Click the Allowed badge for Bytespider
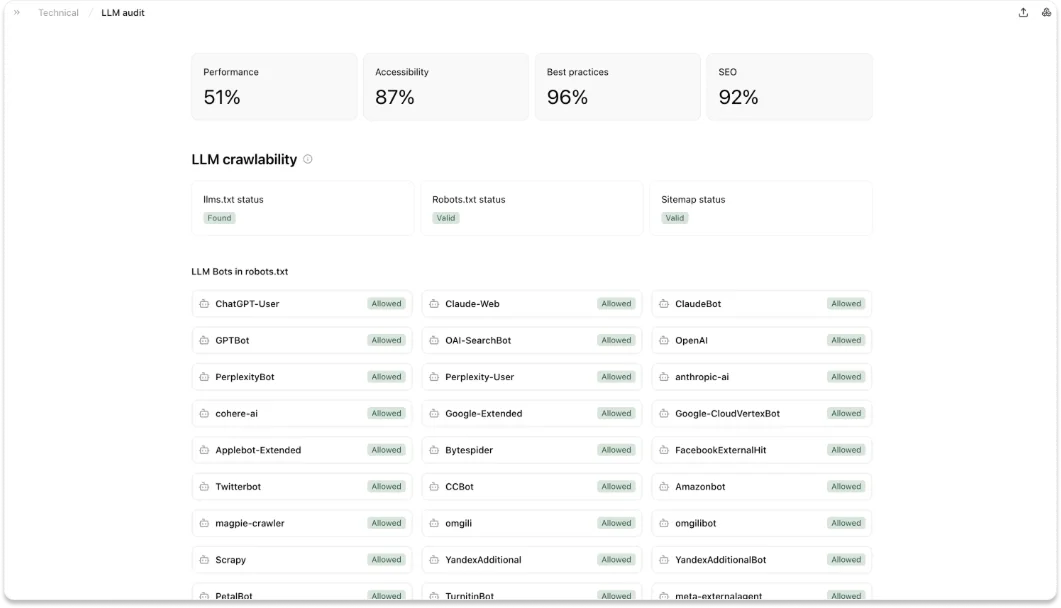1061x608 pixels. 616,450
